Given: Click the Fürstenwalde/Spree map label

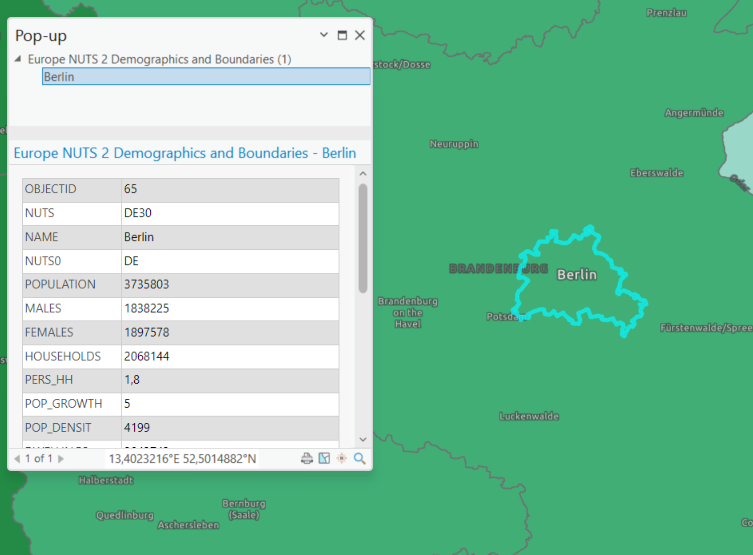Looking at the screenshot, I should (706, 328).
